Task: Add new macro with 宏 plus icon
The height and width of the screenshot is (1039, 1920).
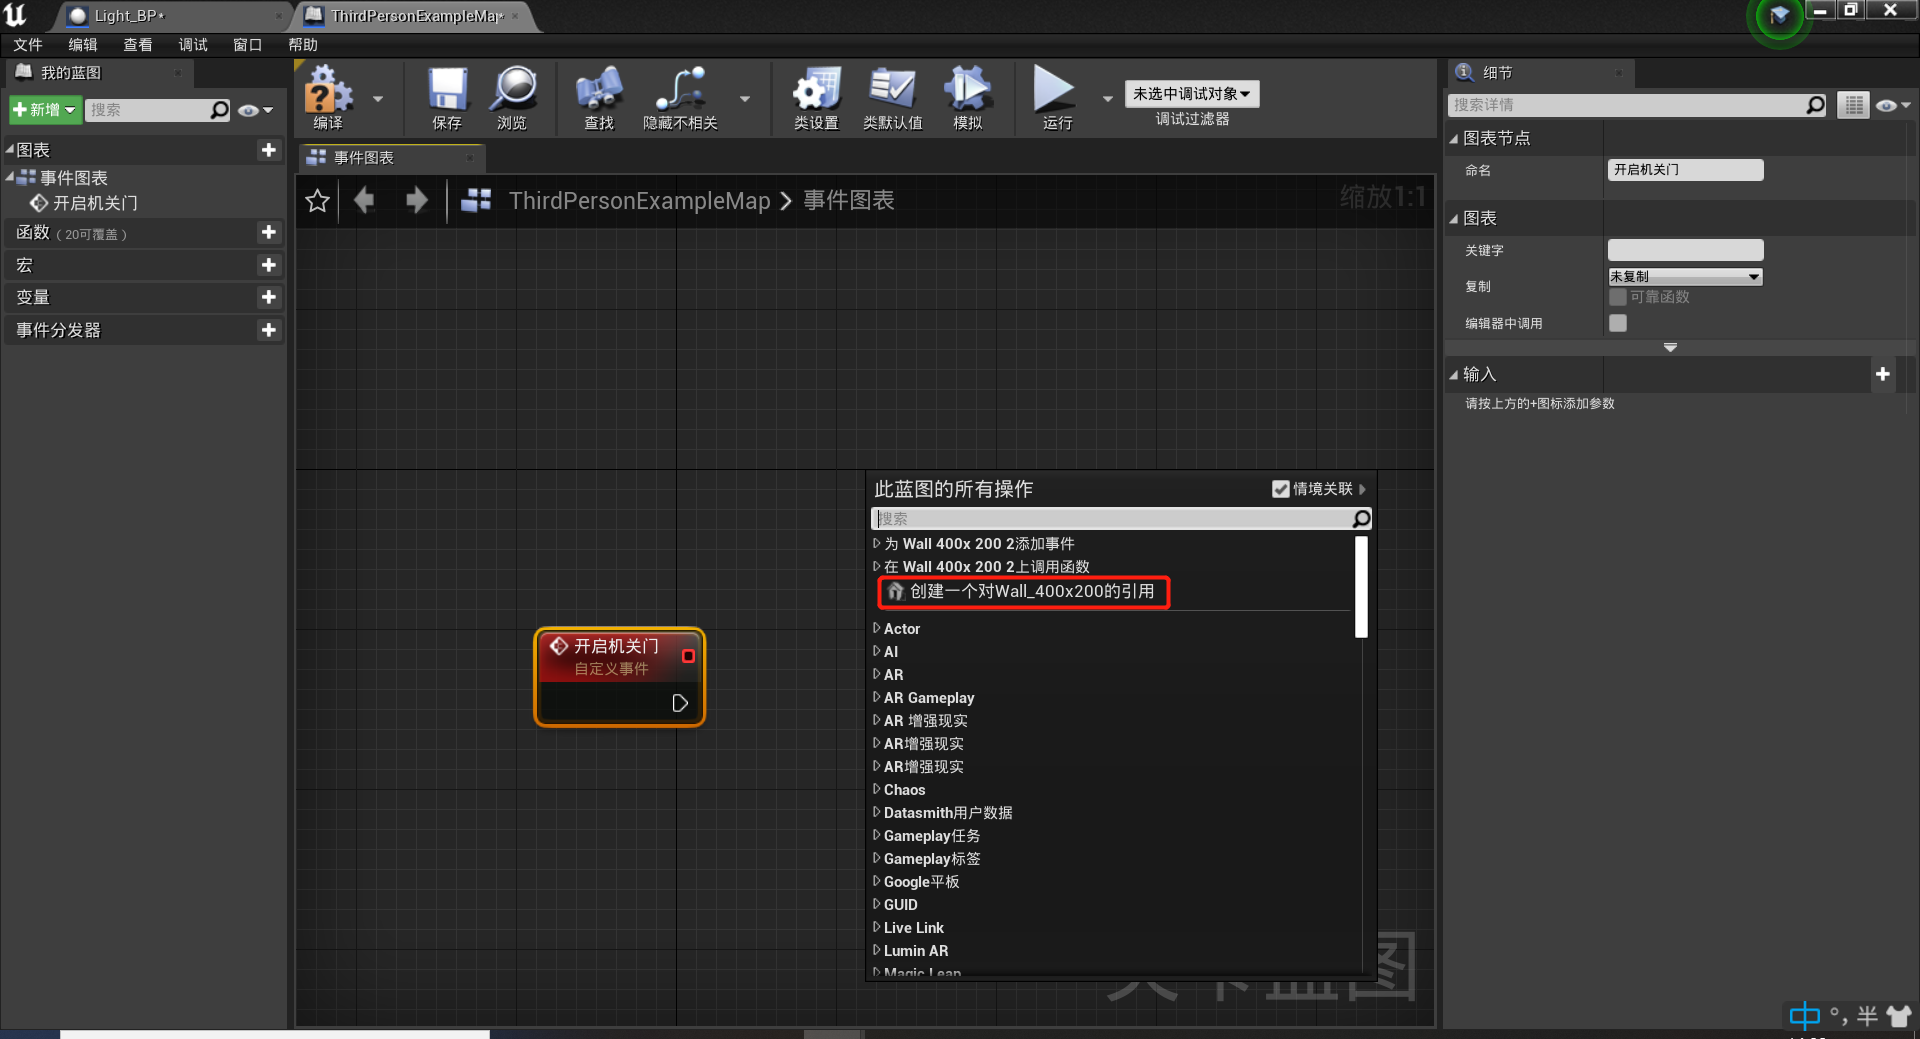Action: click(269, 265)
